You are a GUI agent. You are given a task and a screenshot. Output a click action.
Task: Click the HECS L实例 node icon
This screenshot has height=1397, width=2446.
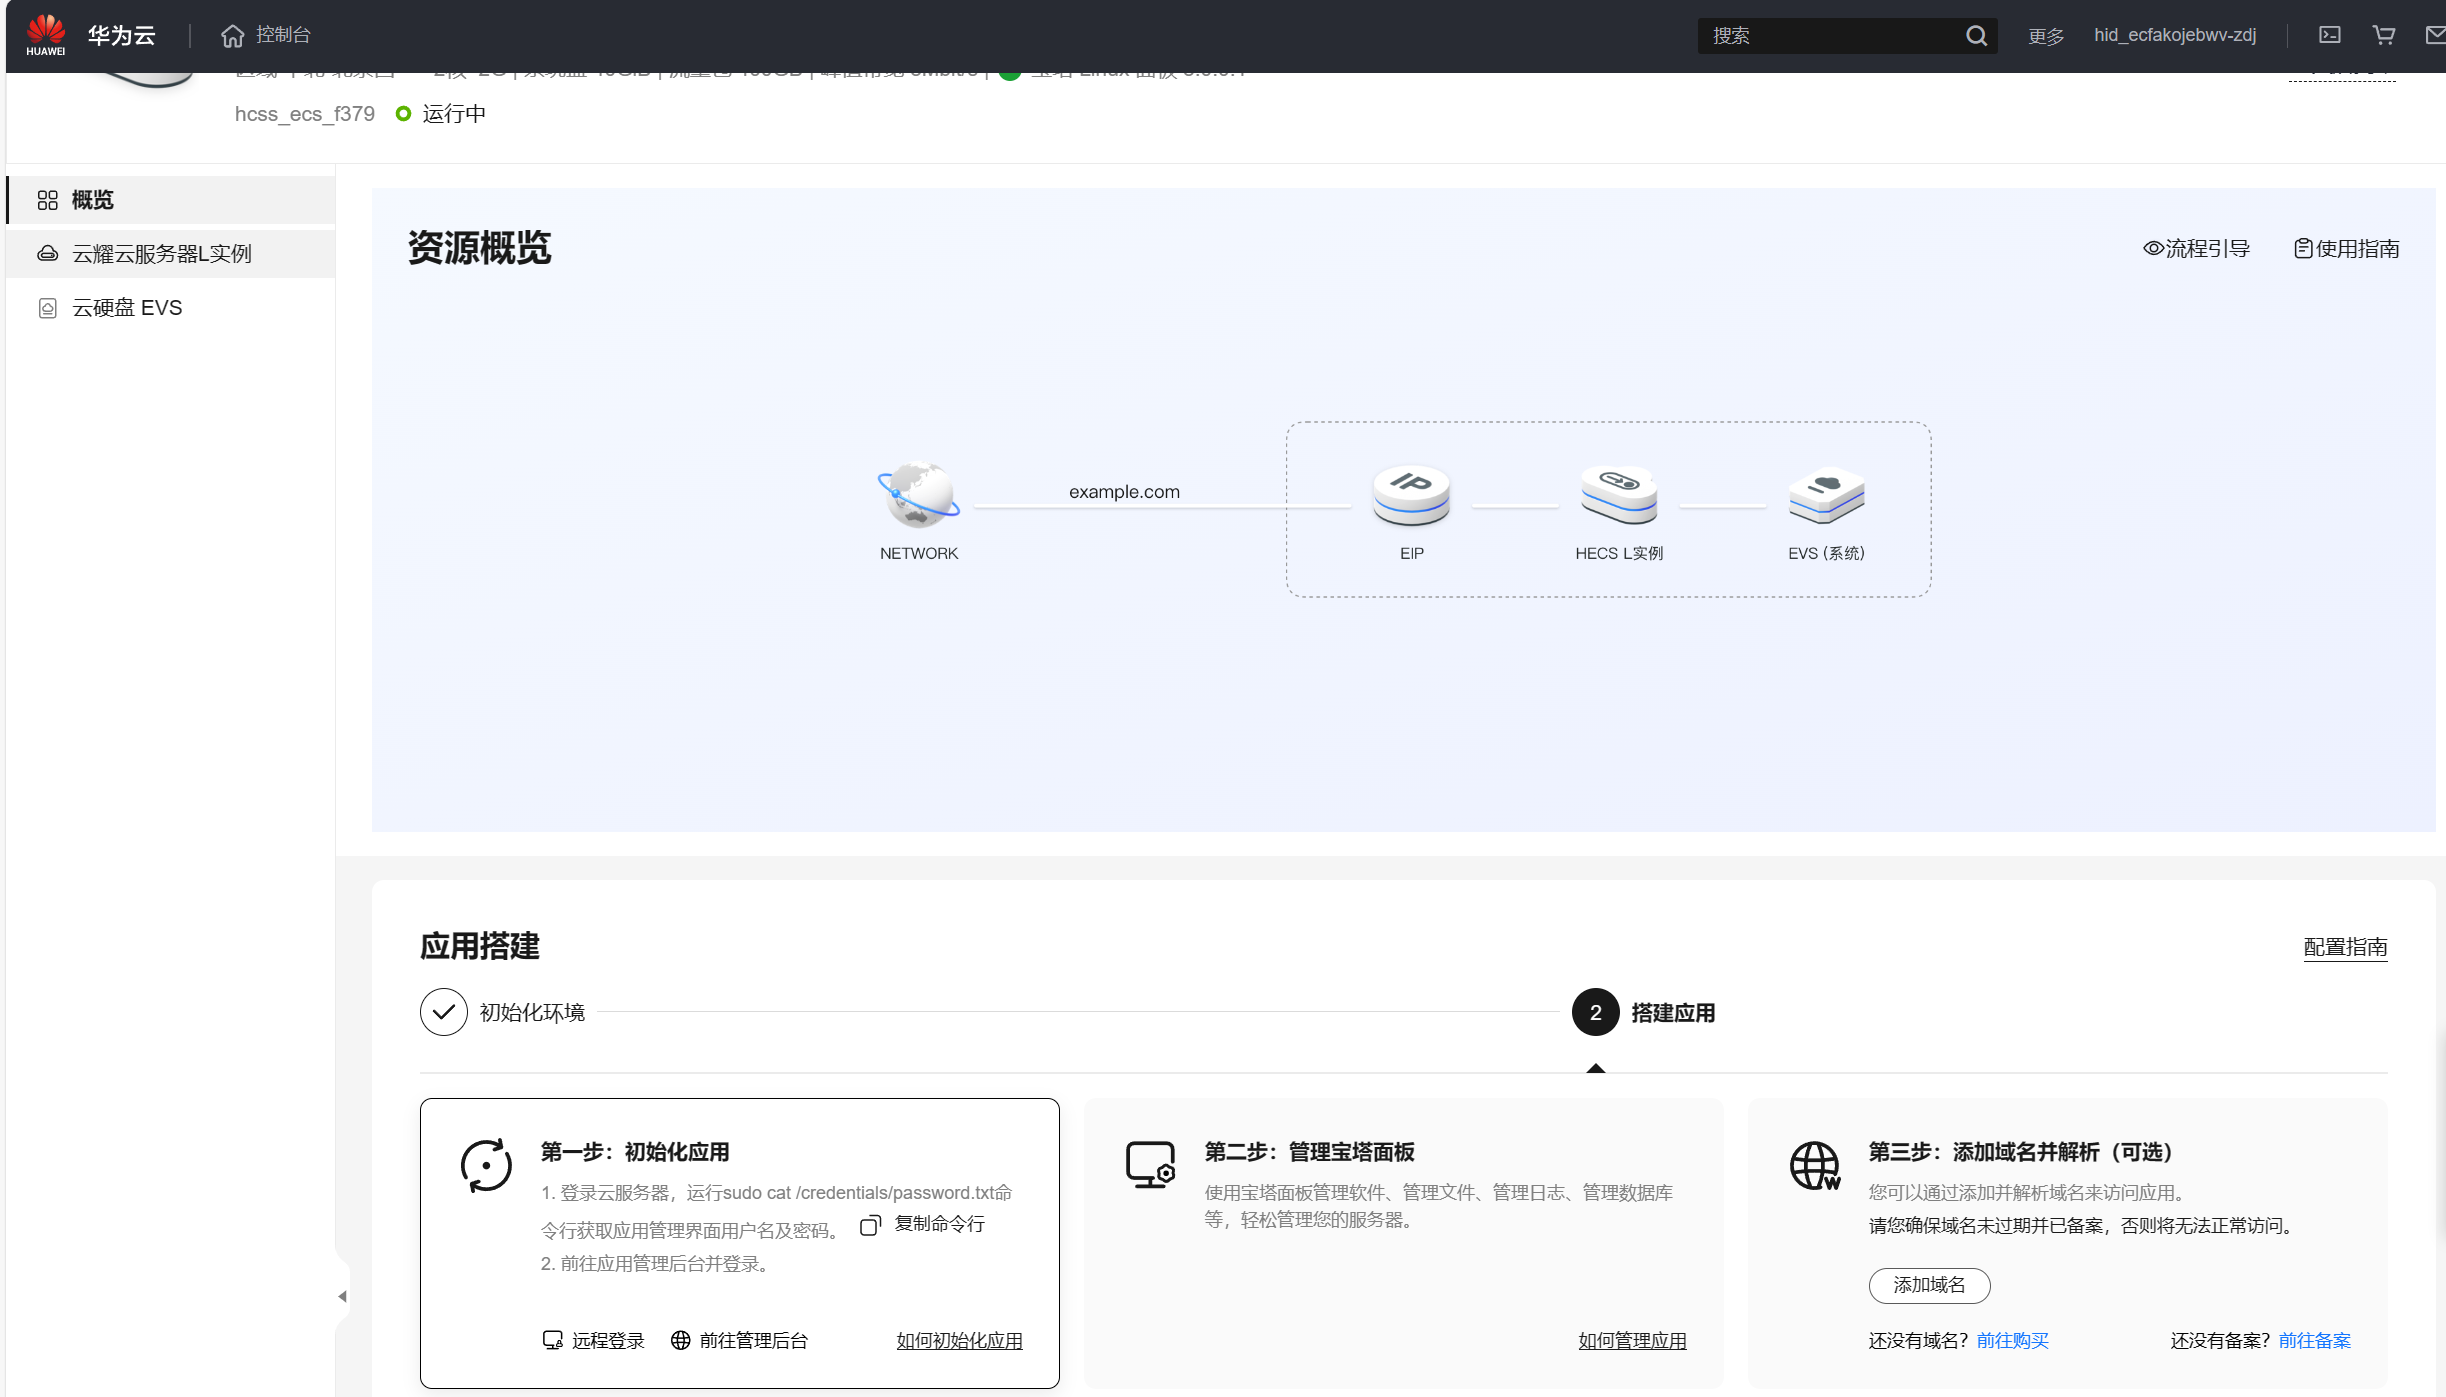tap(1618, 495)
